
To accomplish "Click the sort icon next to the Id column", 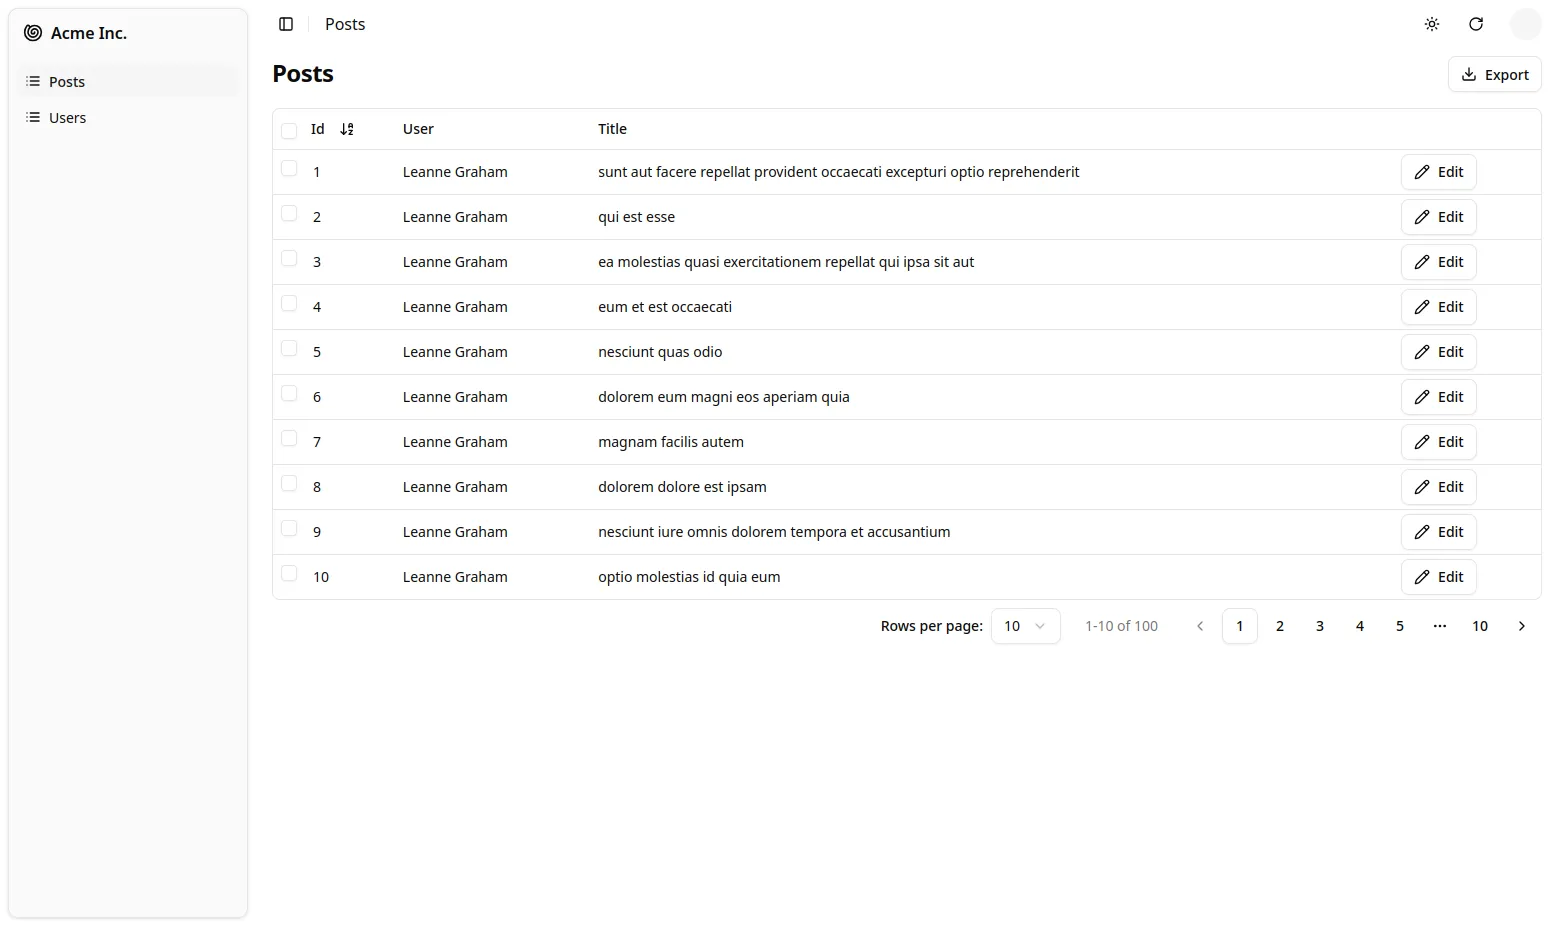I will 347,129.
